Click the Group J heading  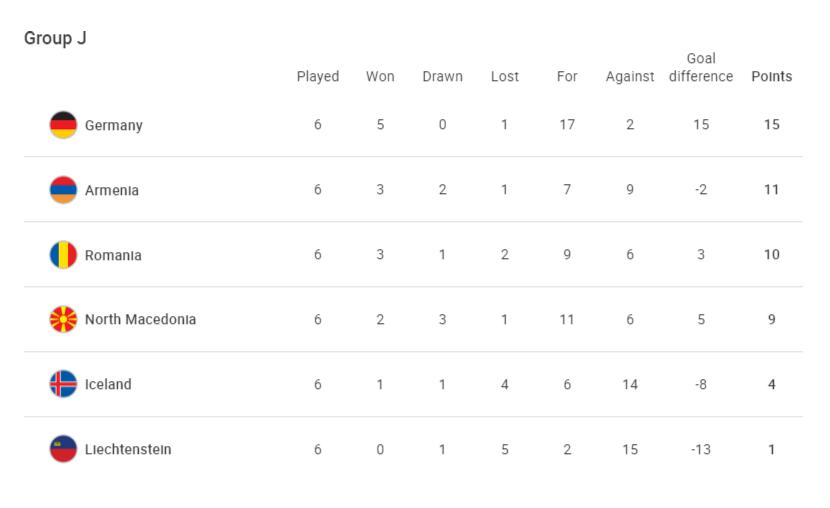point(55,38)
